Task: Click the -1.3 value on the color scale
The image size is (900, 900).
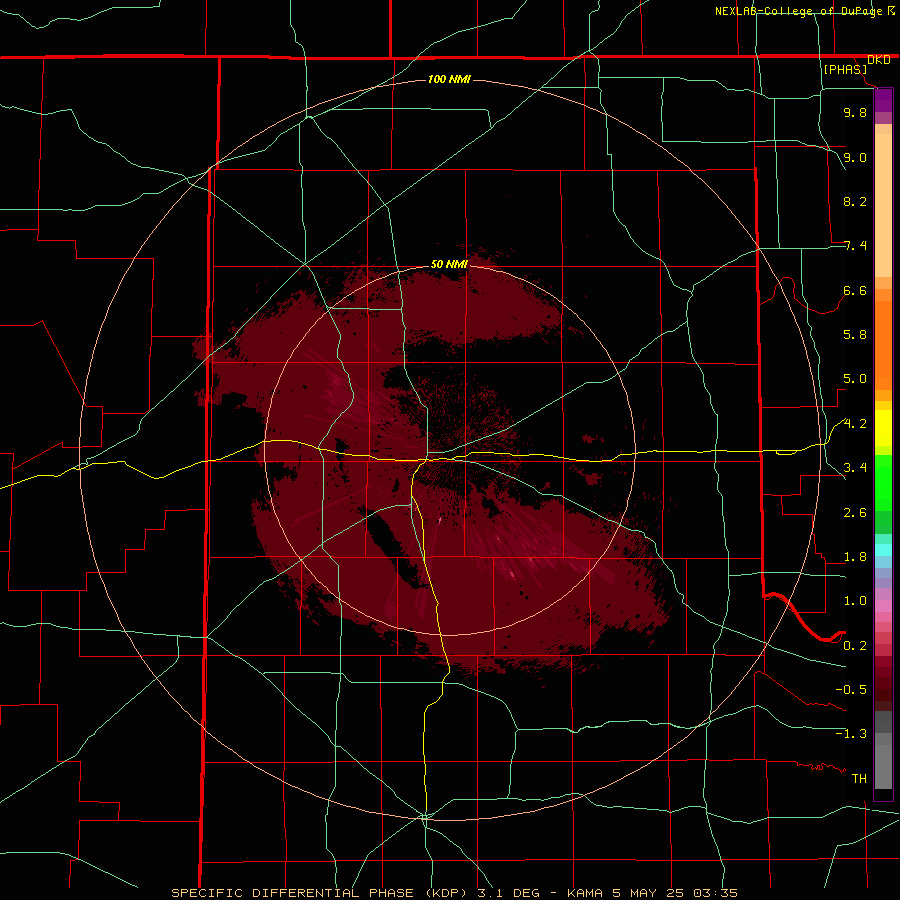Action: [x=851, y=734]
